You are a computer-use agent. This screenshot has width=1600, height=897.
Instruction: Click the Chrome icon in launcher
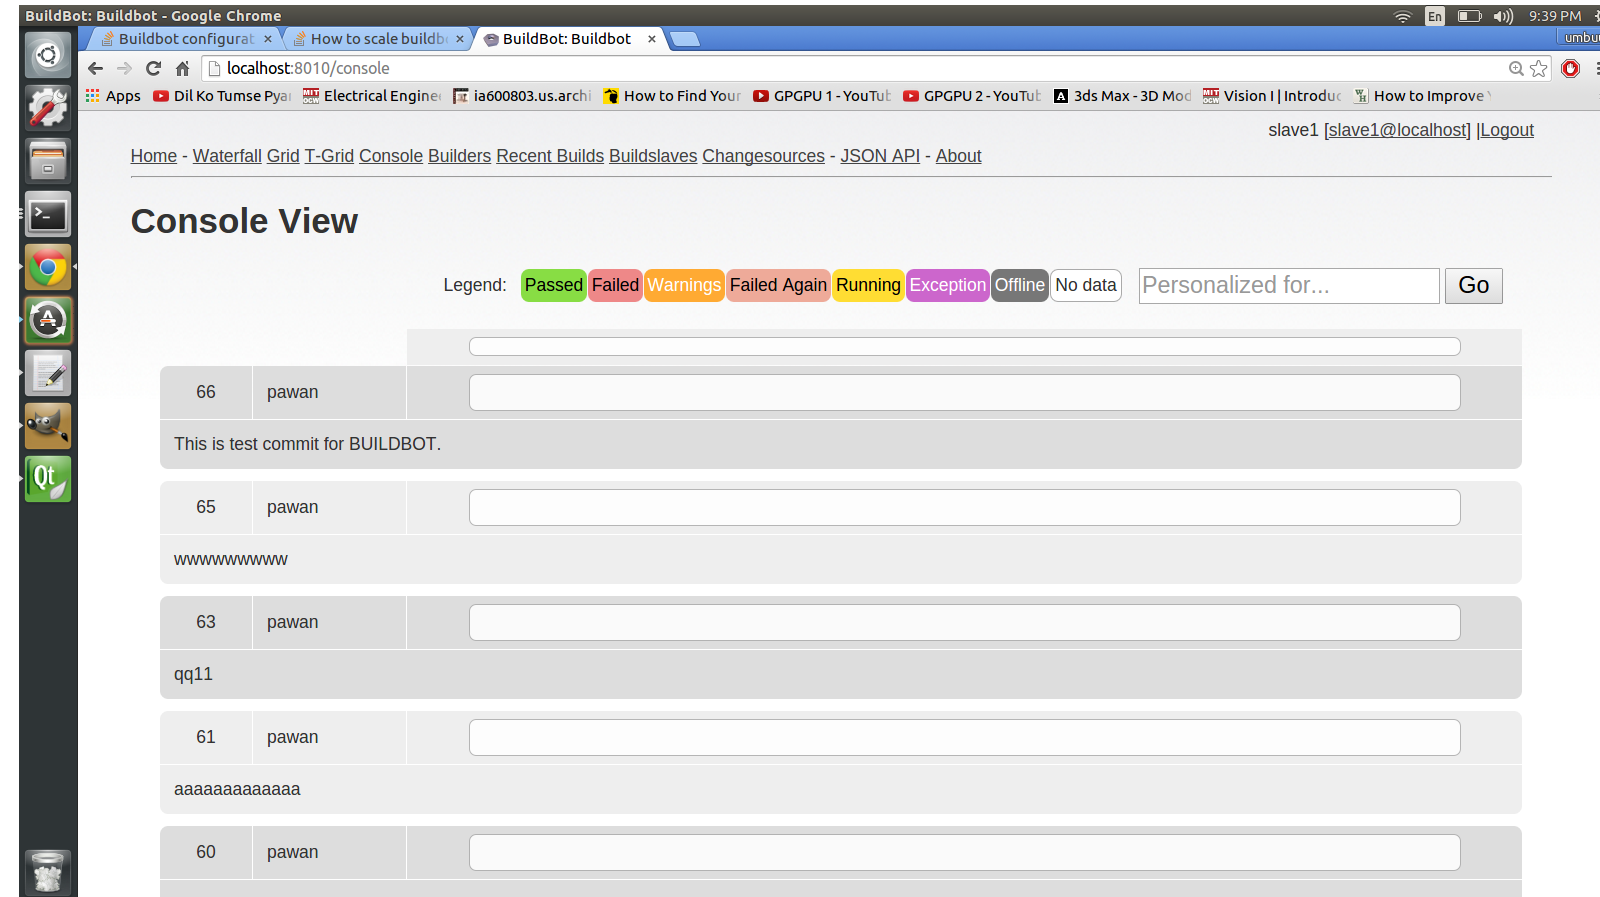pyautogui.click(x=48, y=267)
